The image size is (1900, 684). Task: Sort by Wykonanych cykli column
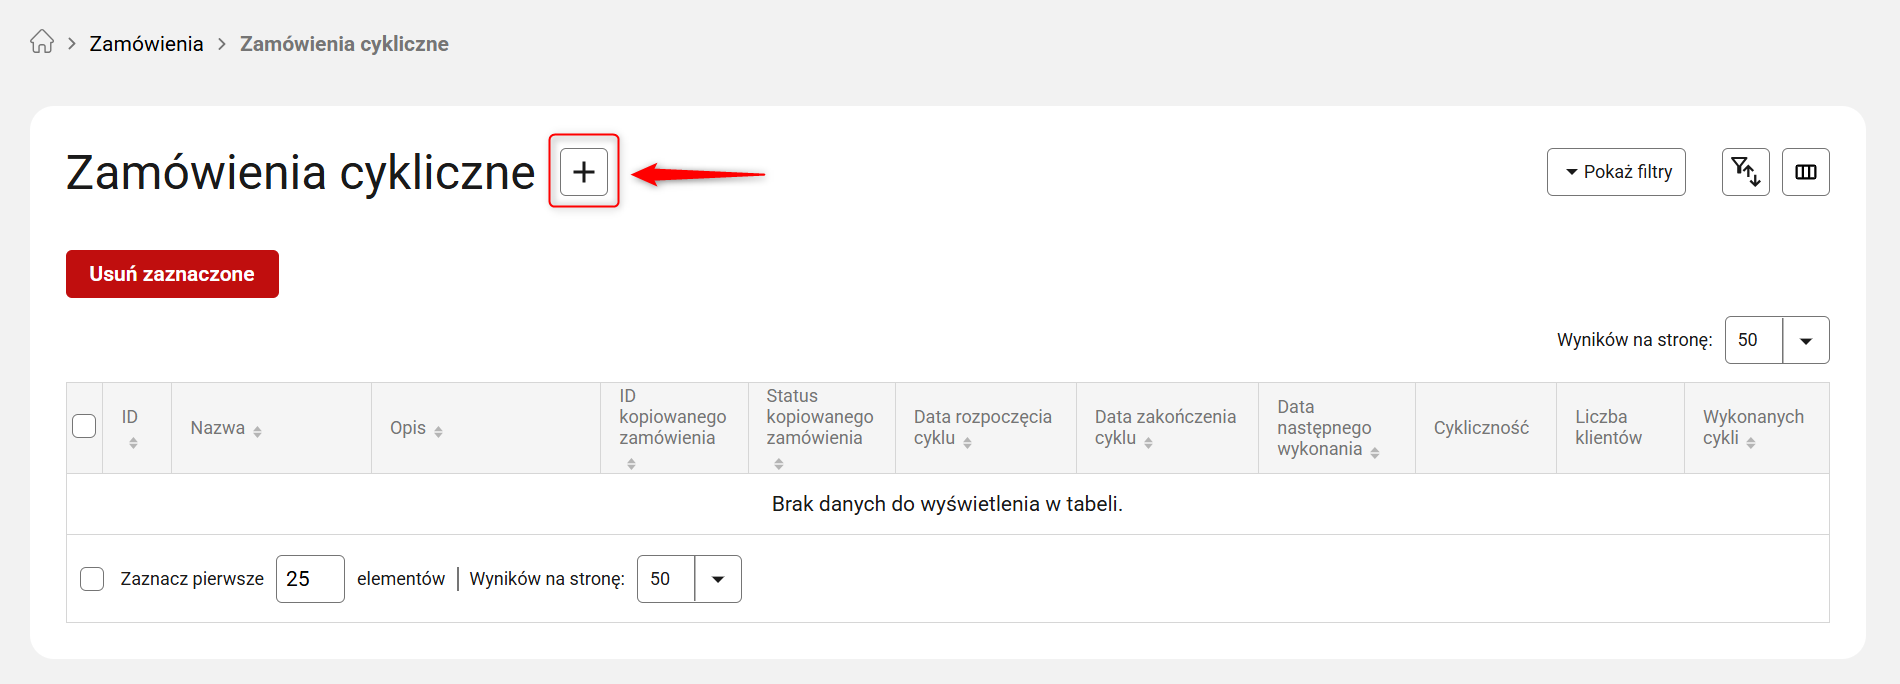click(x=1751, y=442)
